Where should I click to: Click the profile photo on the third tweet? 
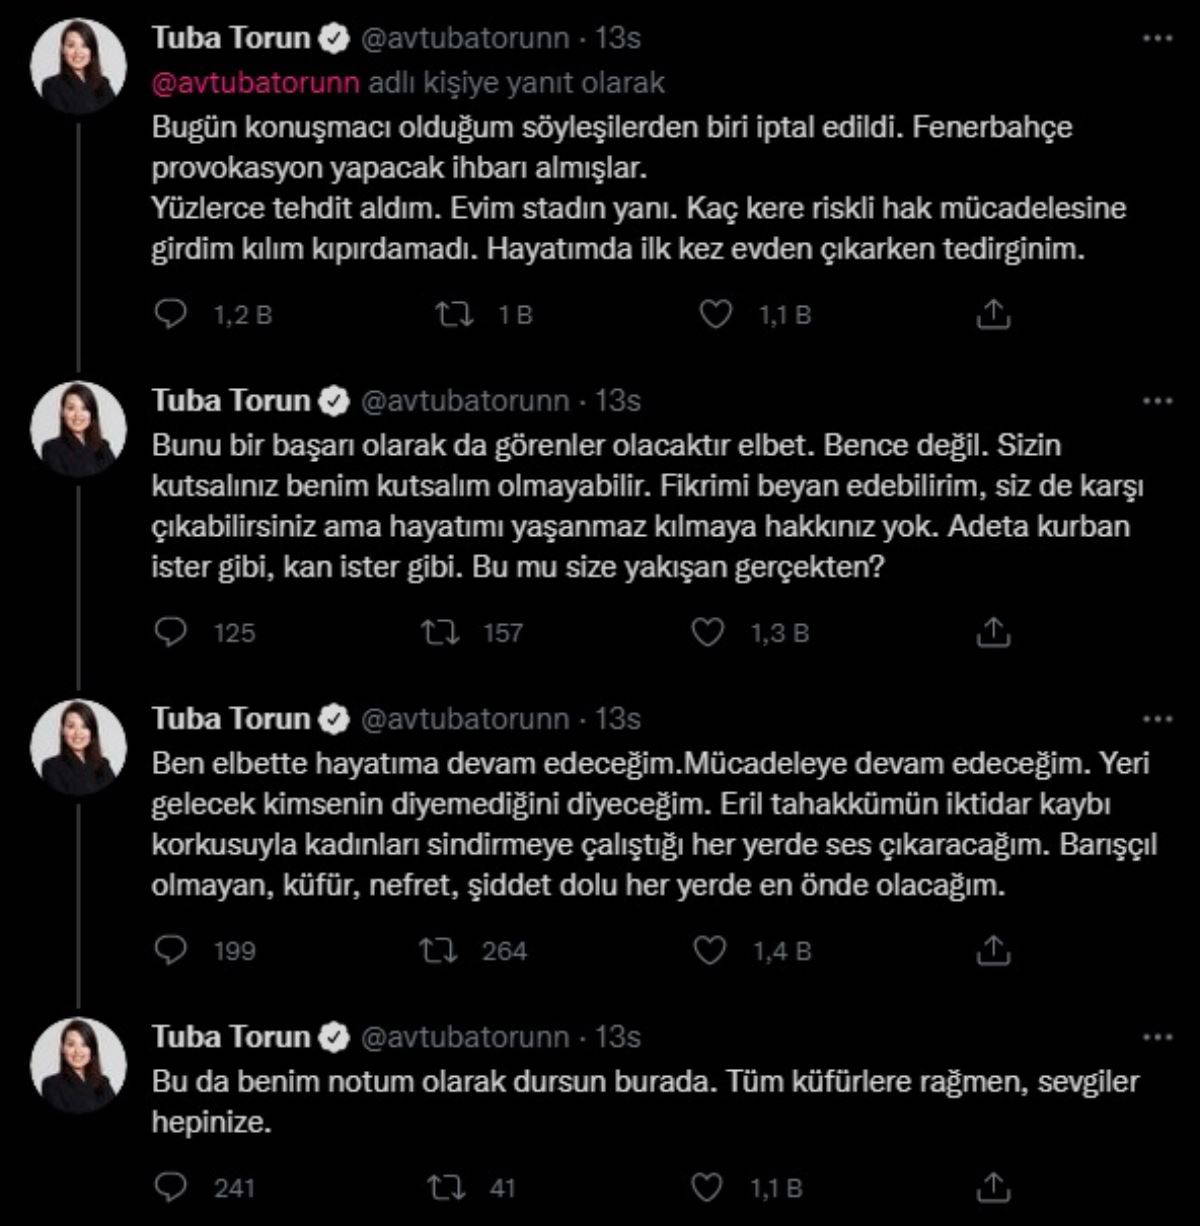coord(78,746)
